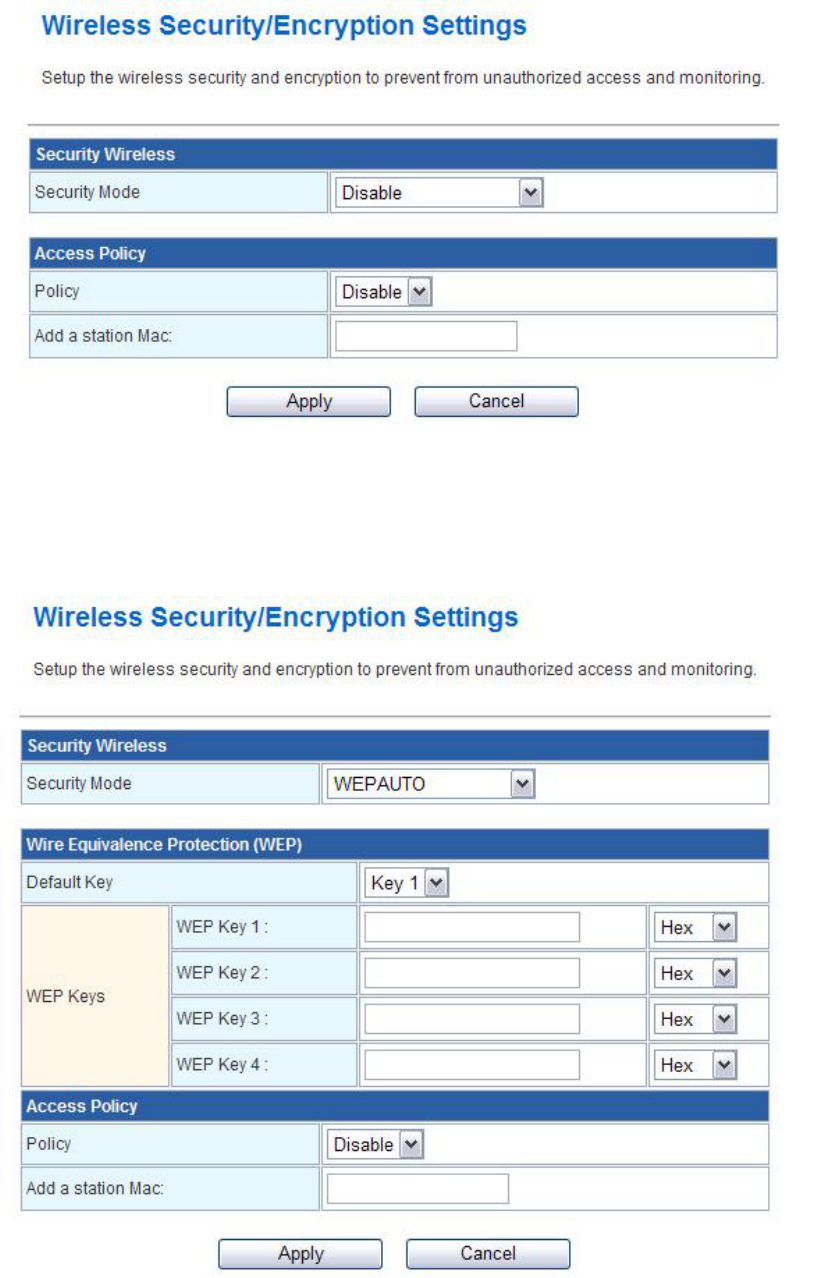Focus the WEP Key 3 text box
Screen dimensions: 831x1278
click(471, 1019)
